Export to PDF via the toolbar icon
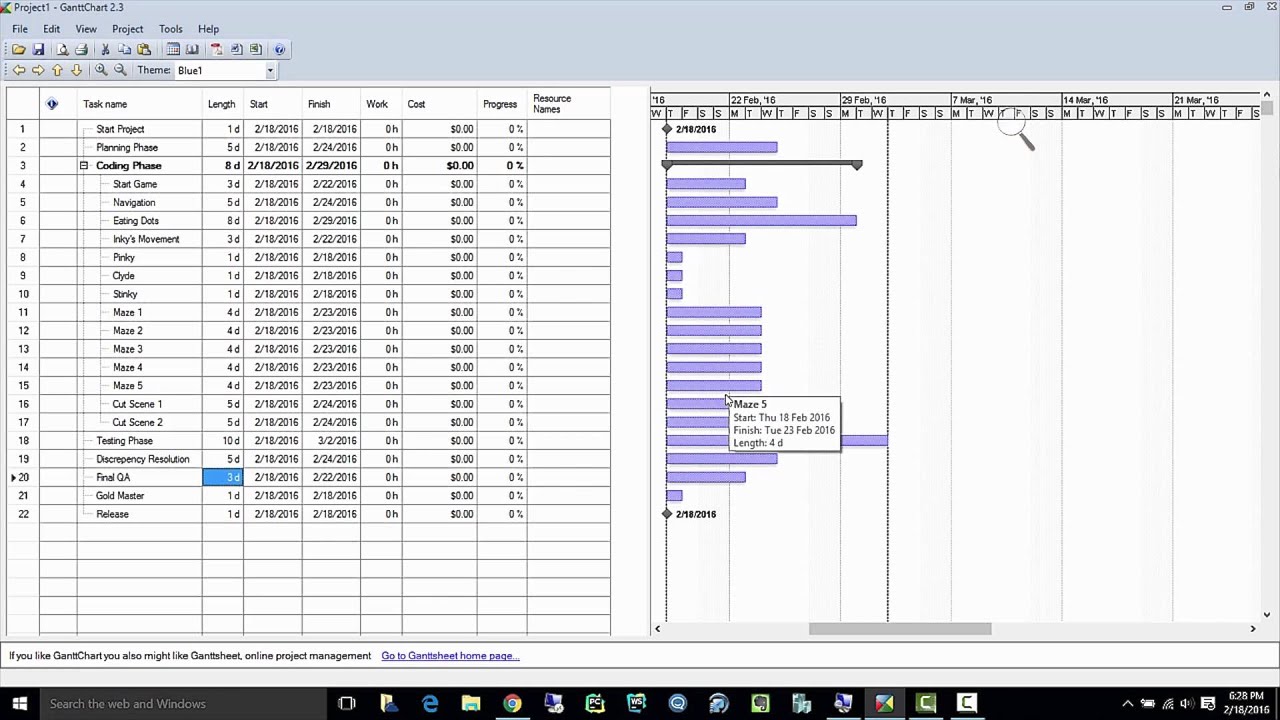Image resolution: width=1280 pixels, height=720 pixels. (x=216, y=49)
